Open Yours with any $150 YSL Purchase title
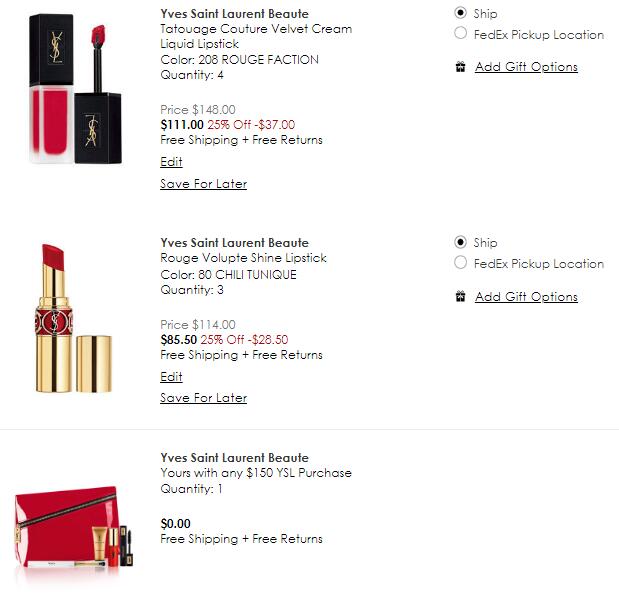The width and height of the screenshot is (619, 593). point(256,473)
